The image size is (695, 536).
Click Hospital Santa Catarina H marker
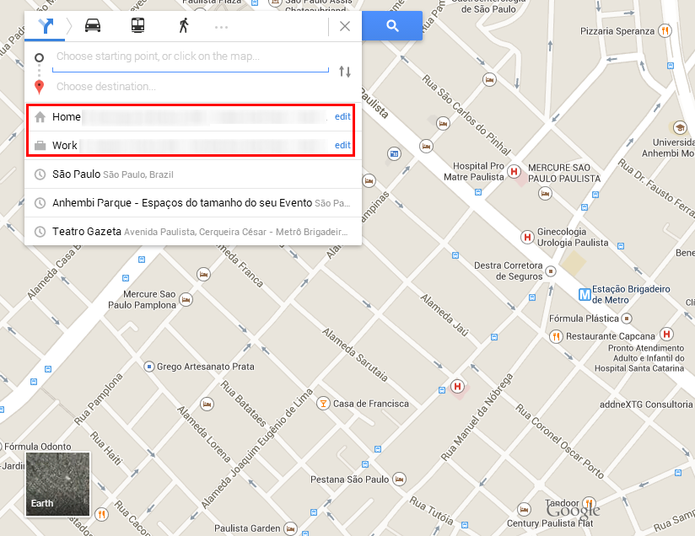point(667,334)
